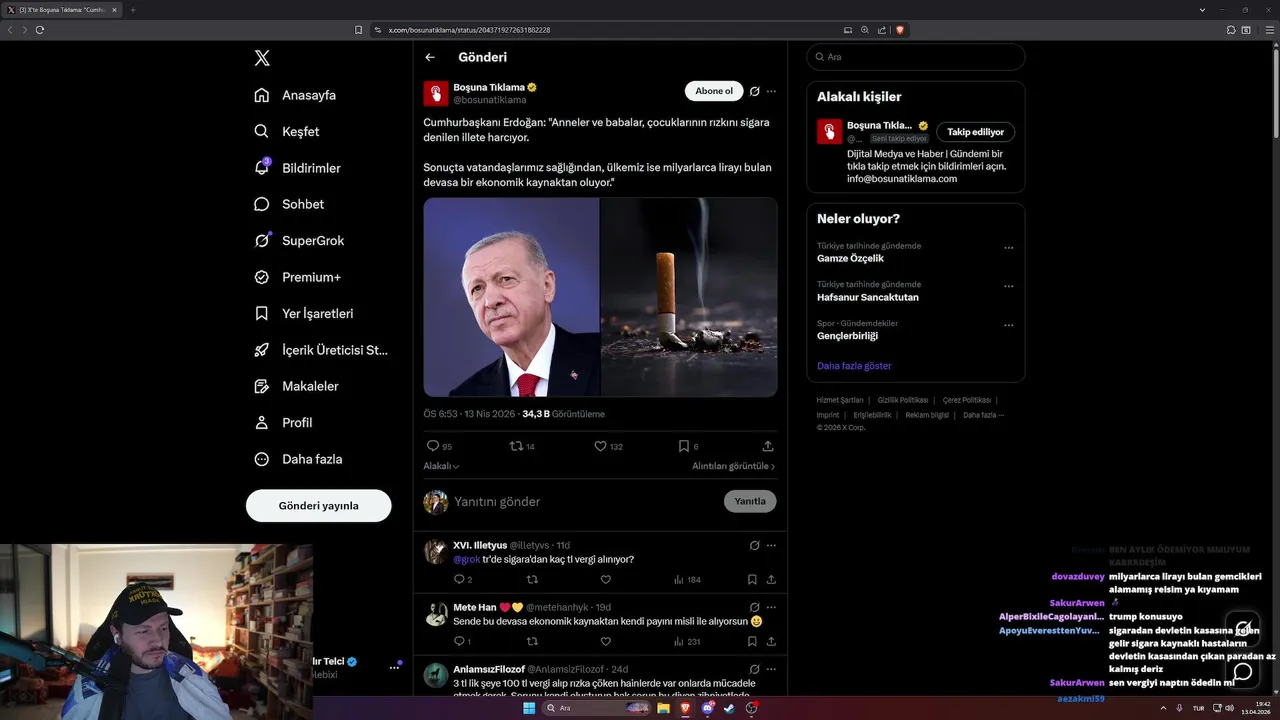Open the Erdoğan and cigarette post image

pos(600,297)
